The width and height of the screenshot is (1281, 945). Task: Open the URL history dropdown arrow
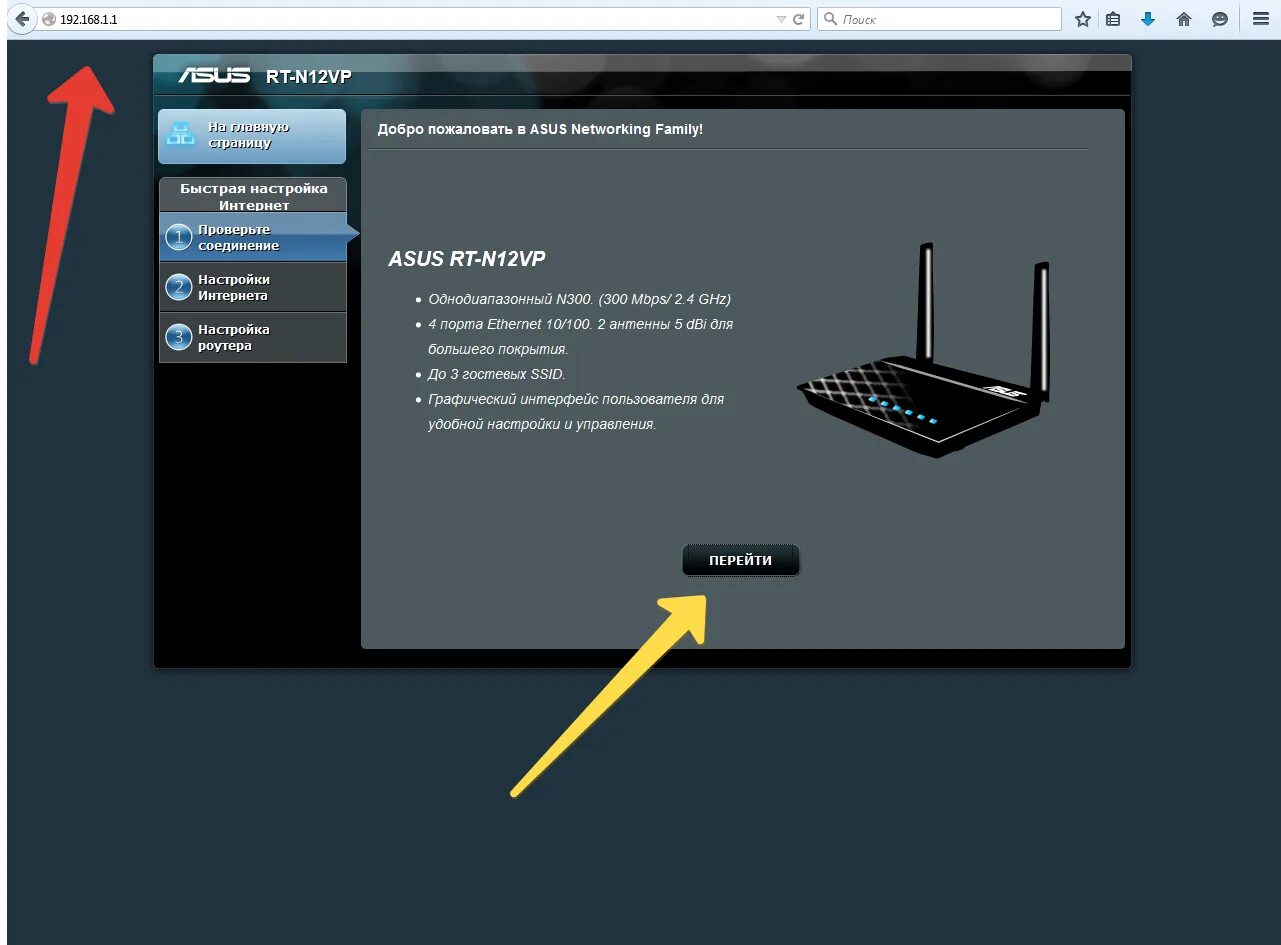point(781,19)
